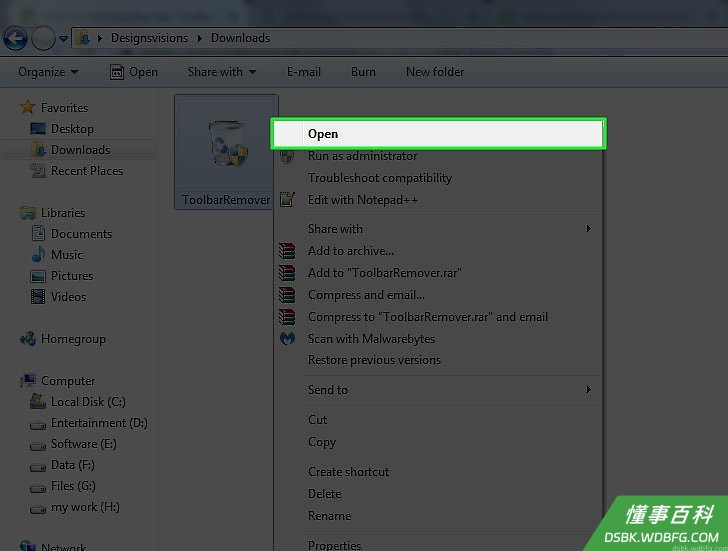Click the Computer icon in sidebar

point(28,381)
